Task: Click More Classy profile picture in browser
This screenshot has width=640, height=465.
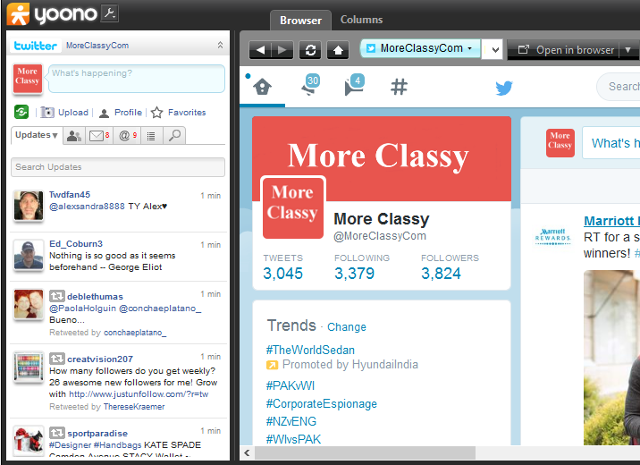Action: pos(293,207)
